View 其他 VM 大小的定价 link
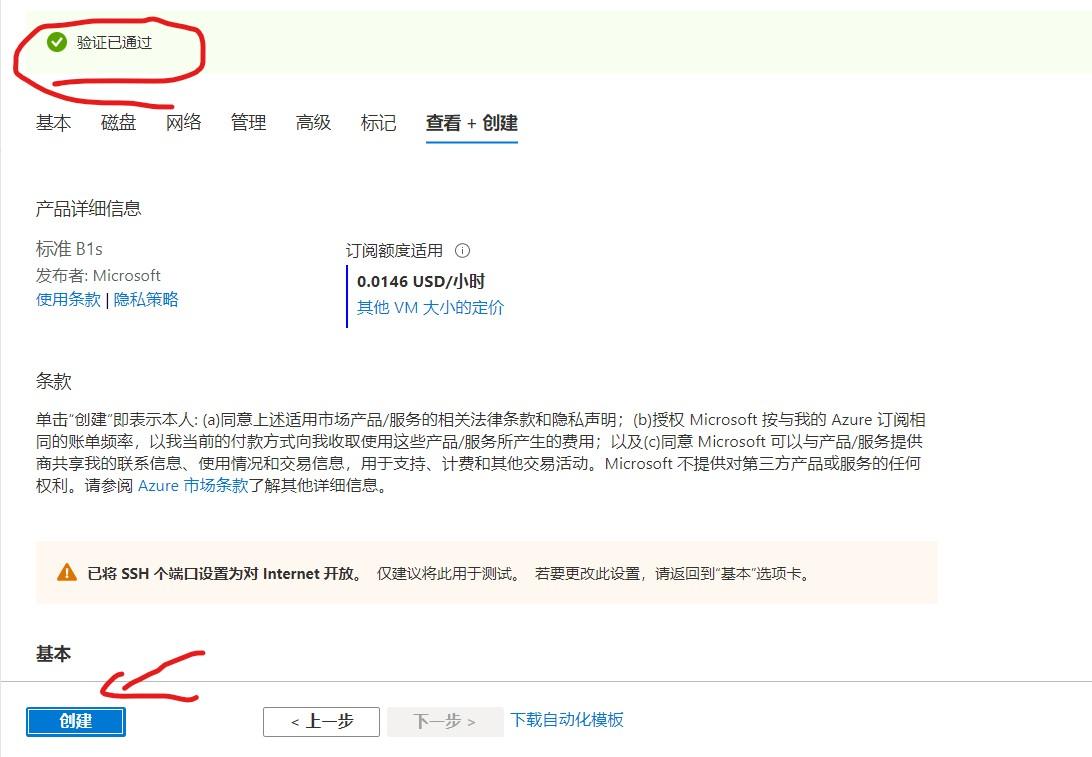 [430, 307]
